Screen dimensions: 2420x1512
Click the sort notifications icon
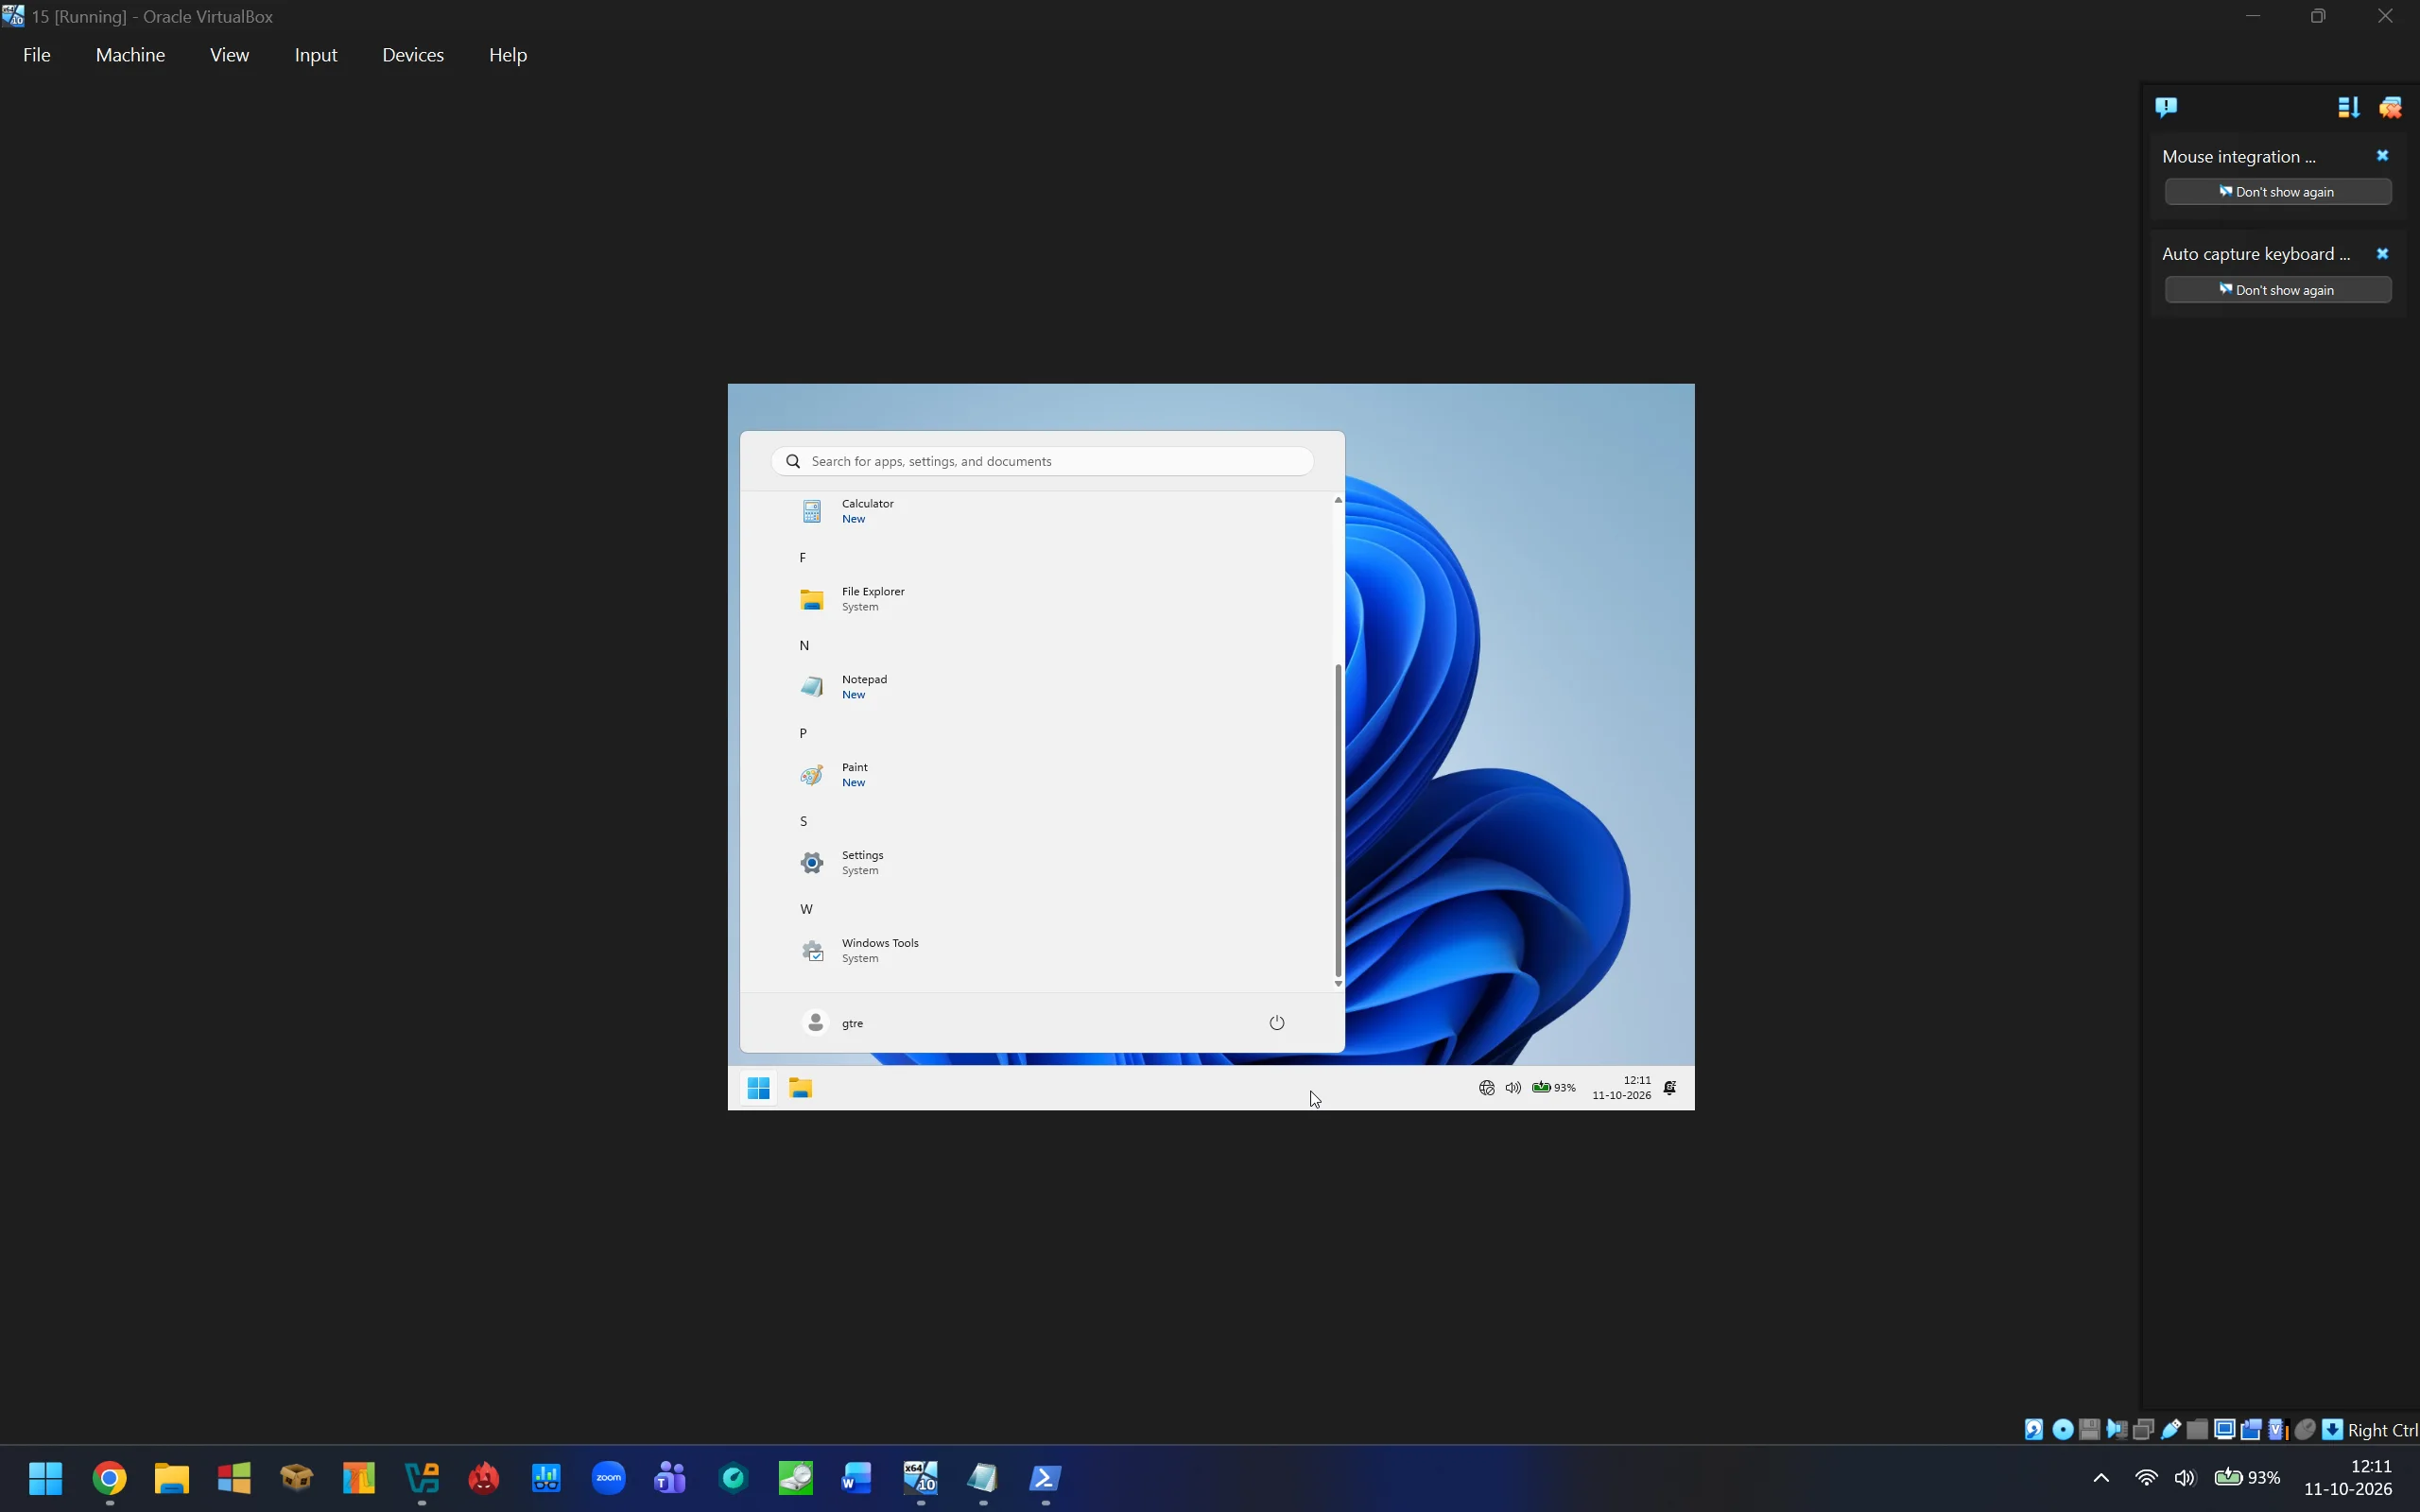pyautogui.click(x=2348, y=107)
